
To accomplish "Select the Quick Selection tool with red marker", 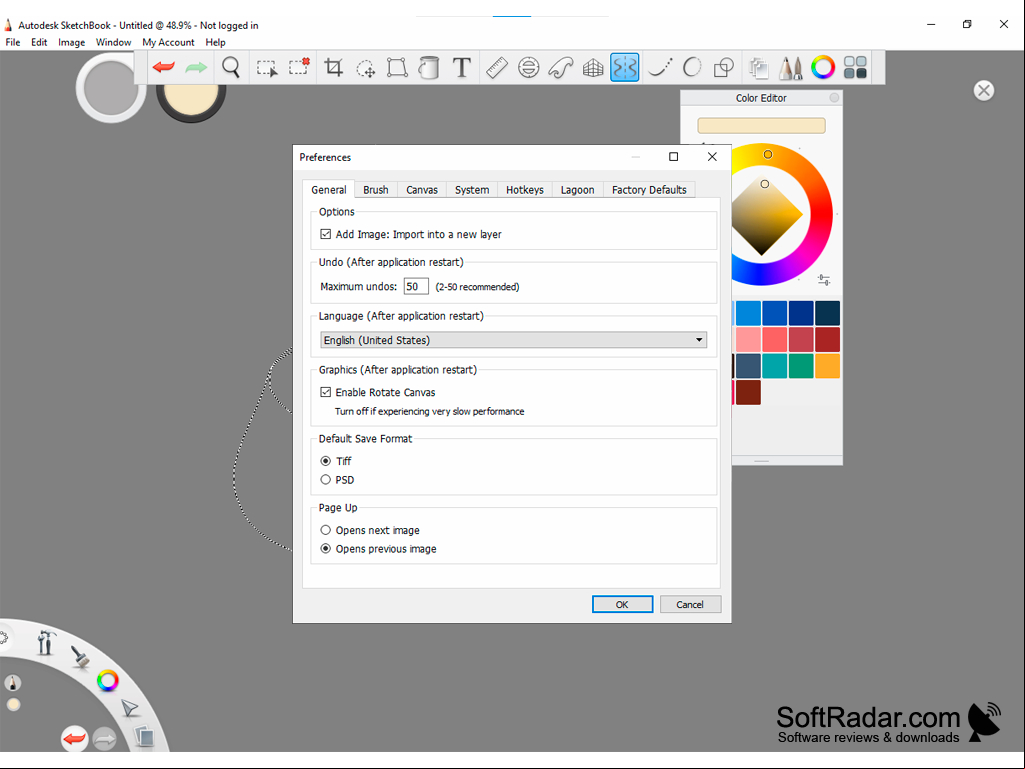I will click(x=299, y=67).
